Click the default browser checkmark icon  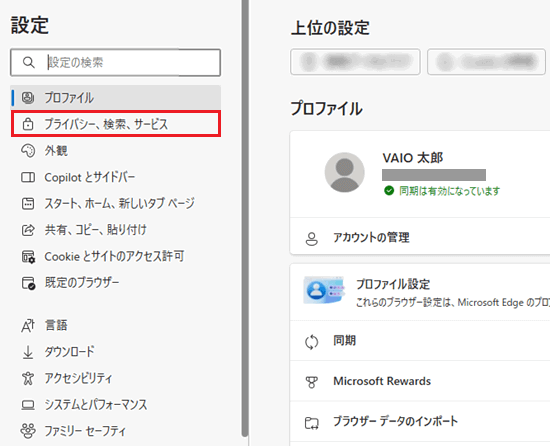(28, 283)
